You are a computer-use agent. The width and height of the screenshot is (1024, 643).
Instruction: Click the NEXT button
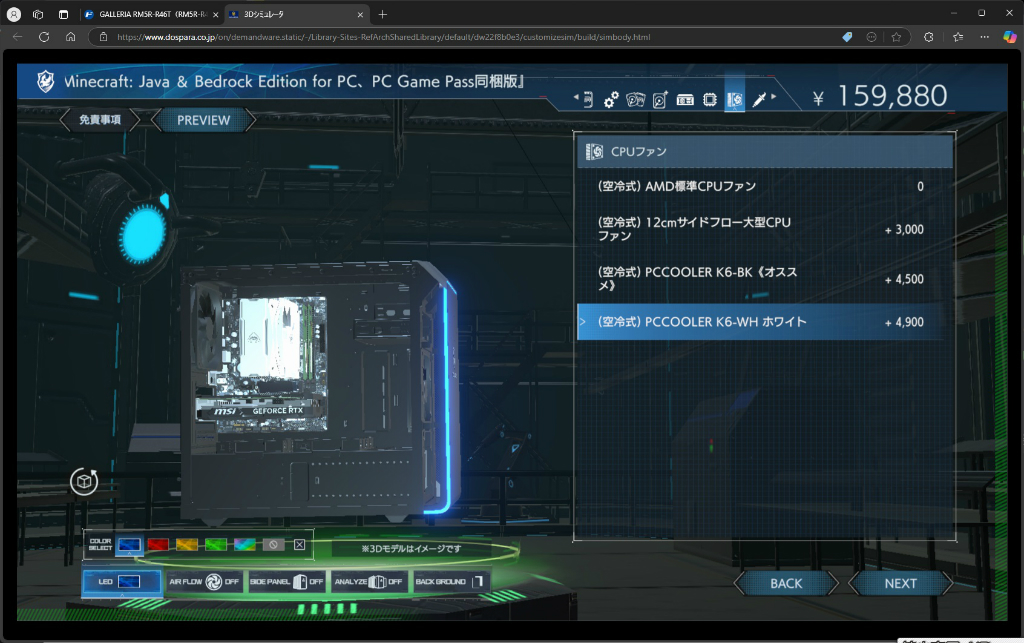point(899,583)
